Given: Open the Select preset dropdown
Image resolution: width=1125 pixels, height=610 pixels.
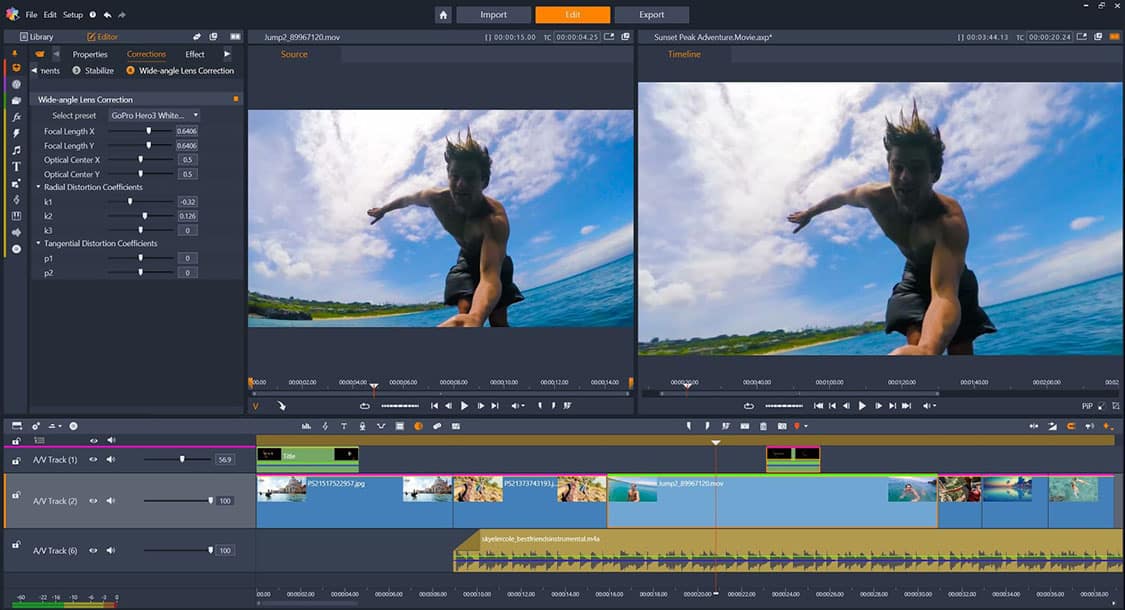Looking at the screenshot, I should click(154, 115).
